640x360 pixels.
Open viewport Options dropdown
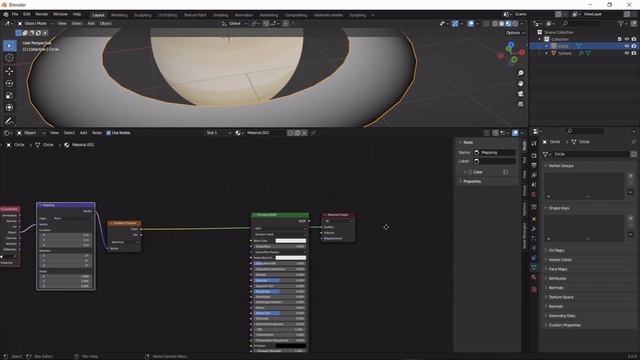pyautogui.click(x=515, y=33)
